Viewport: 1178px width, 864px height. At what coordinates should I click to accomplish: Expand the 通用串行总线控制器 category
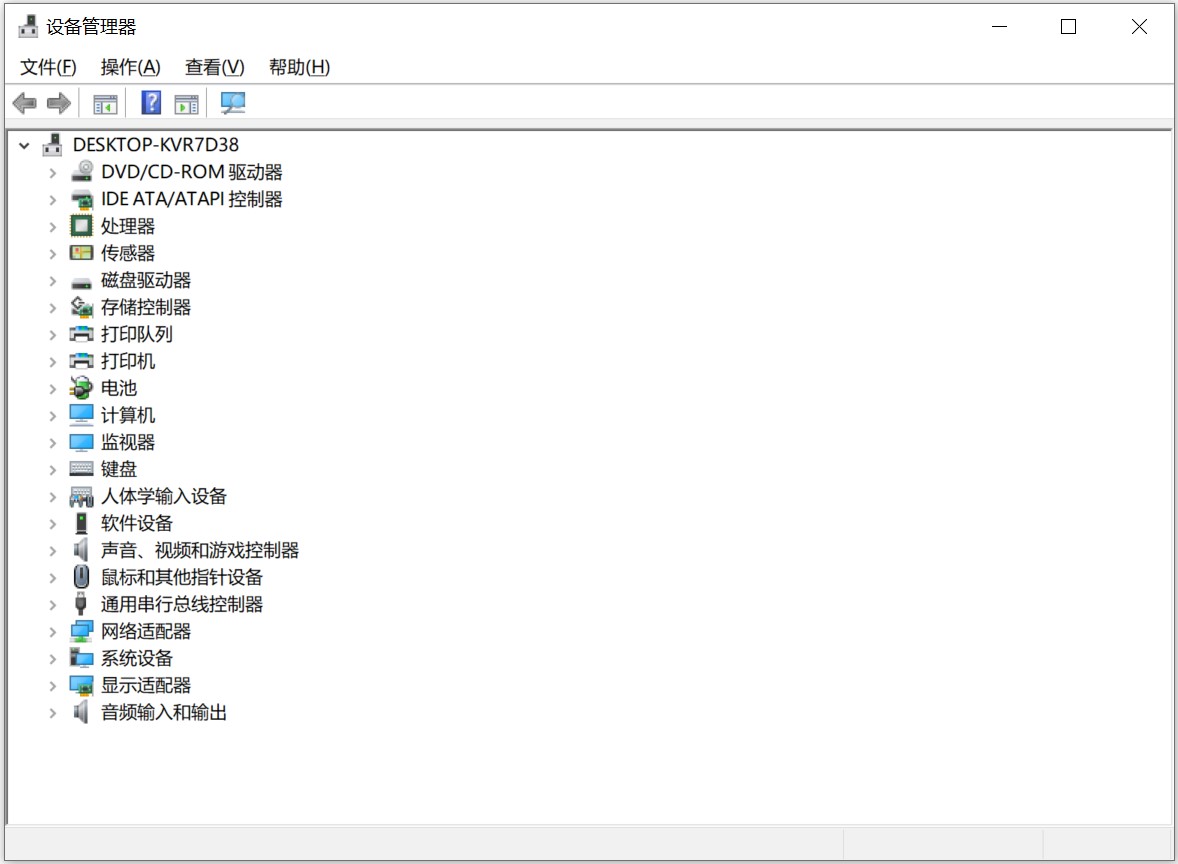tap(53, 606)
